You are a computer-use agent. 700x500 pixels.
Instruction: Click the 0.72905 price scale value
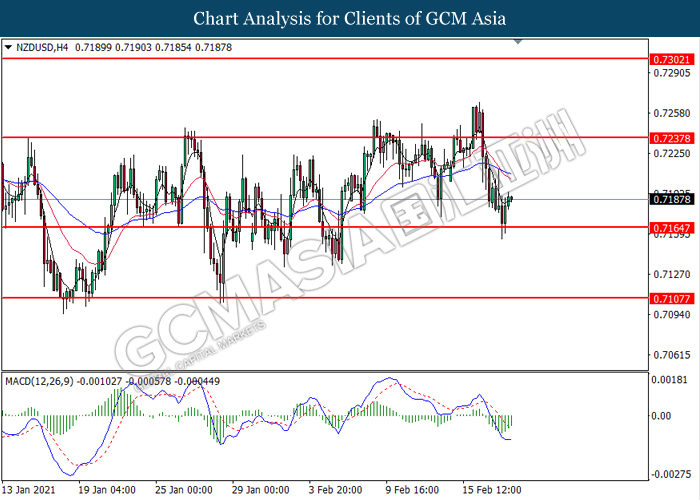671,73
